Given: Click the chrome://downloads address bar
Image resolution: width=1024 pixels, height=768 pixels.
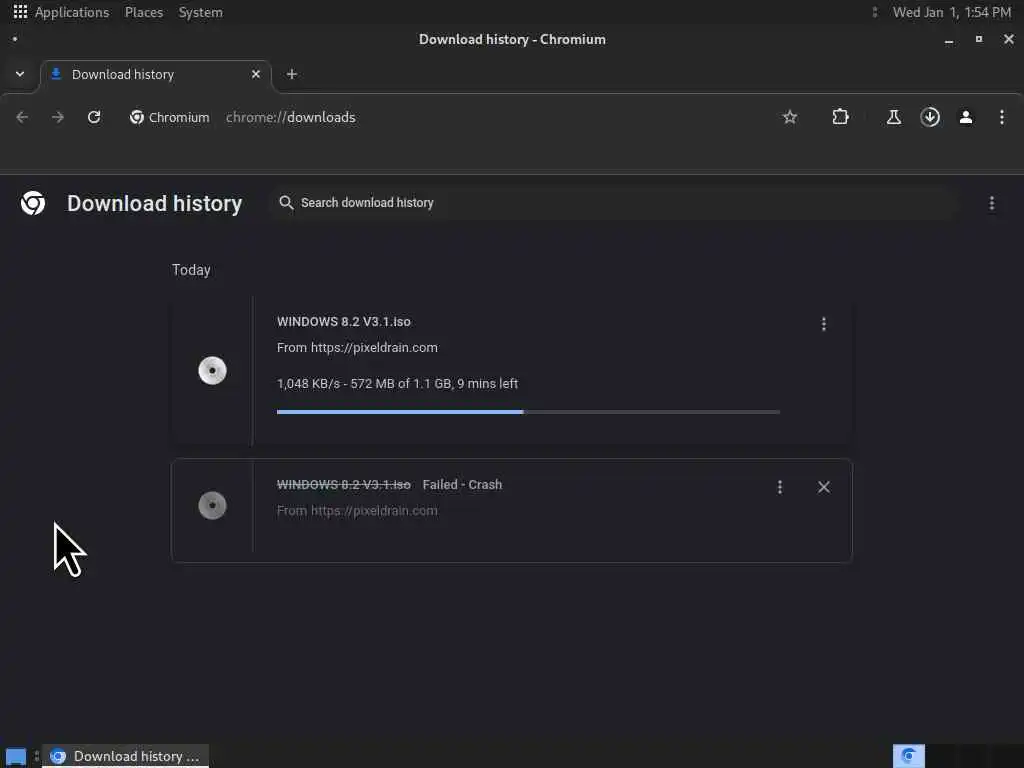Looking at the screenshot, I should 291,117.
